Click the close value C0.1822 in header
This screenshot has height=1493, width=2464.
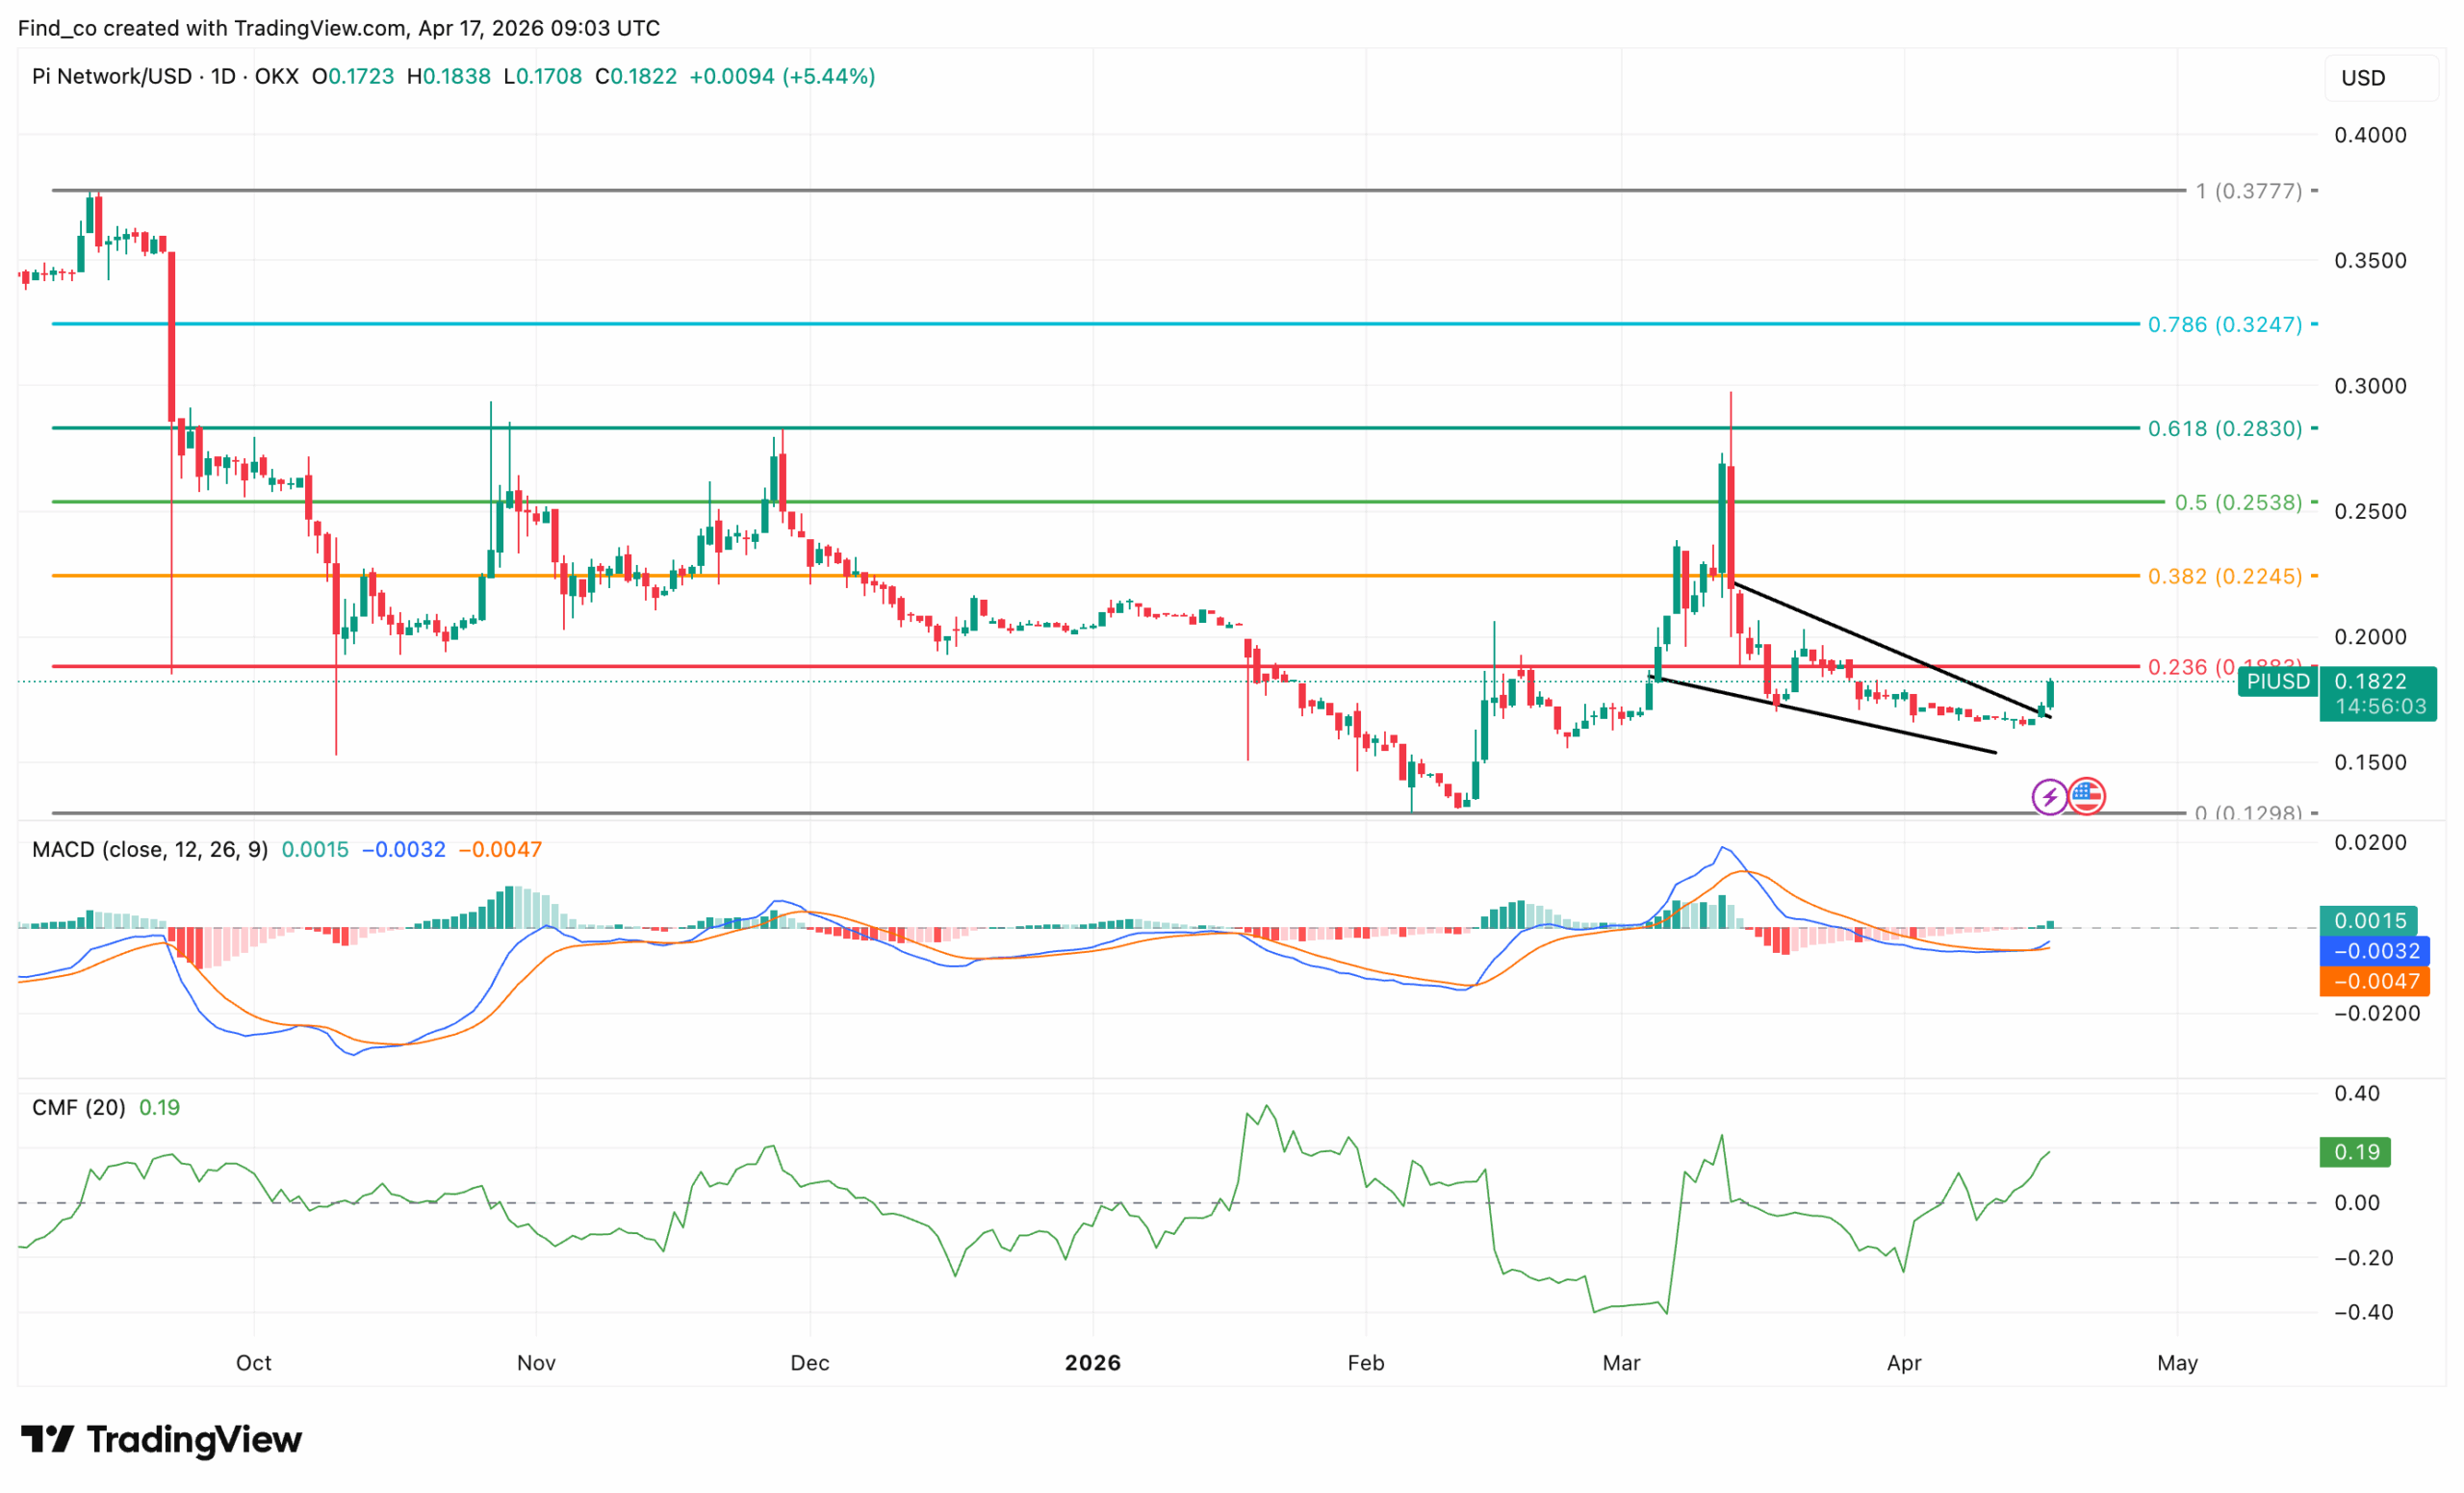(x=636, y=77)
